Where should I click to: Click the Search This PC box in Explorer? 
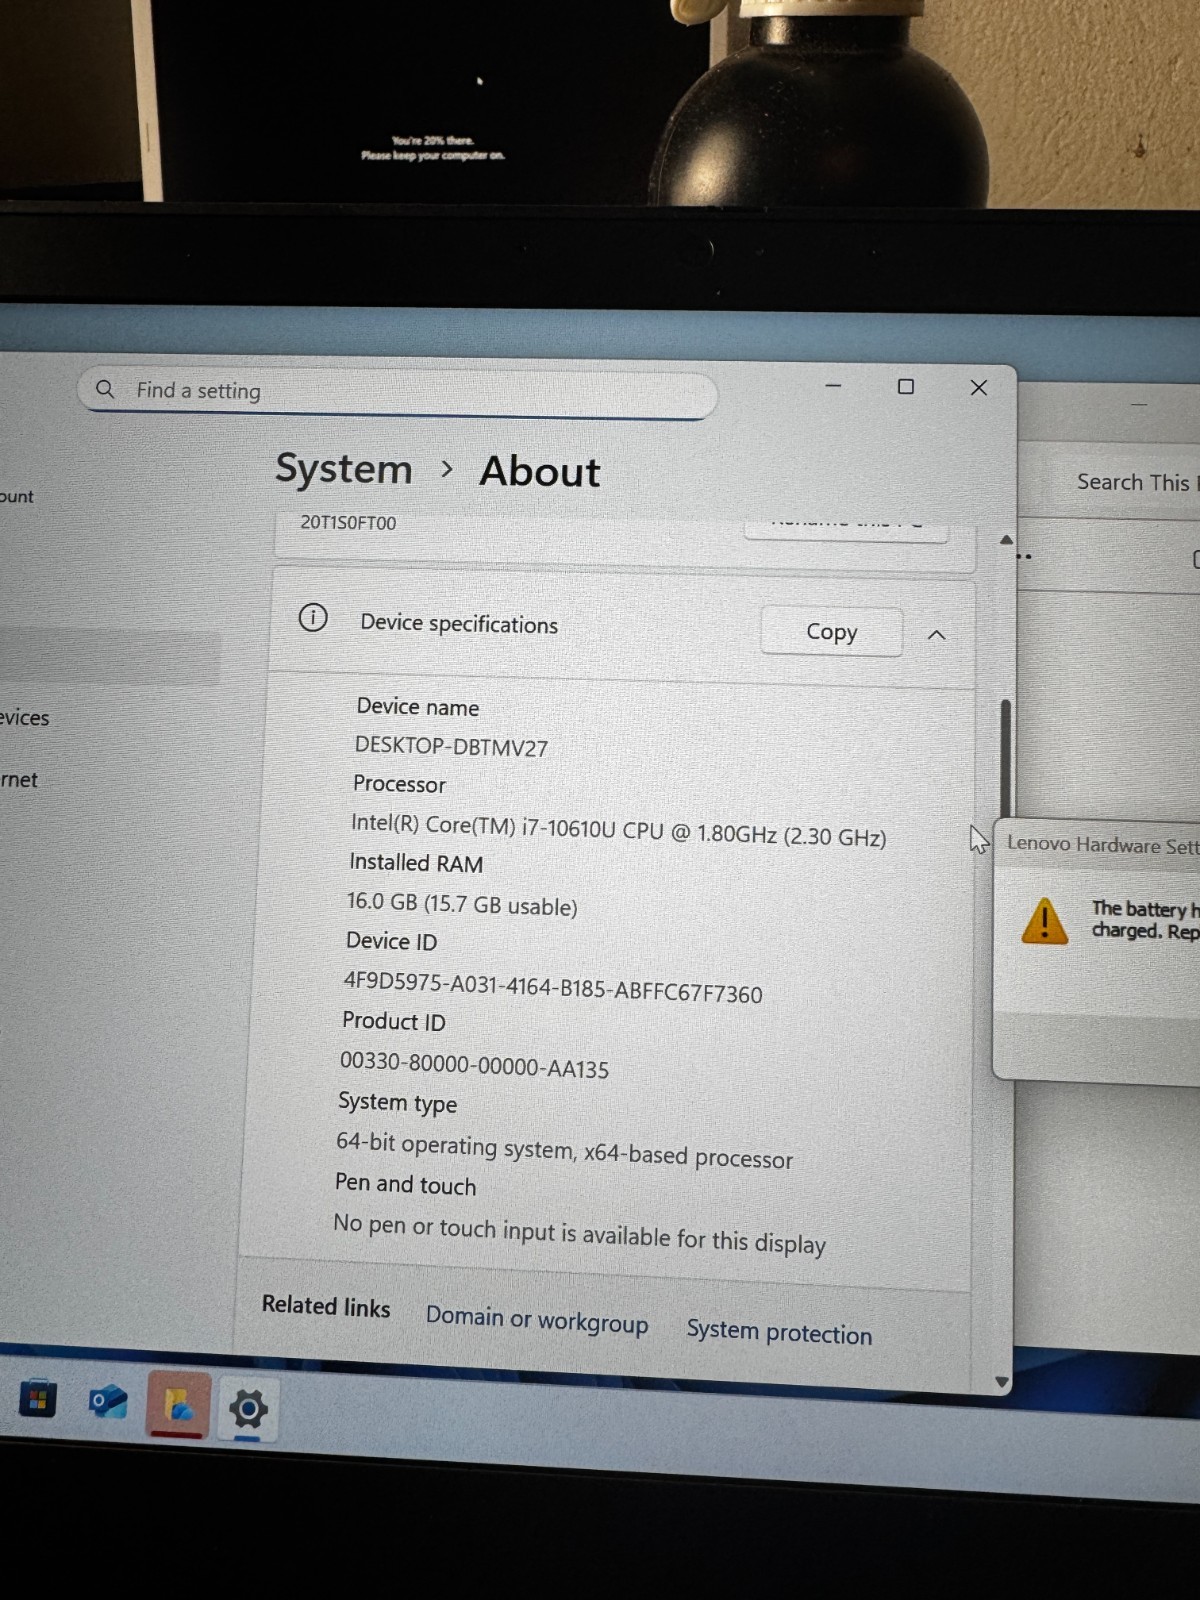pos(1135,482)
